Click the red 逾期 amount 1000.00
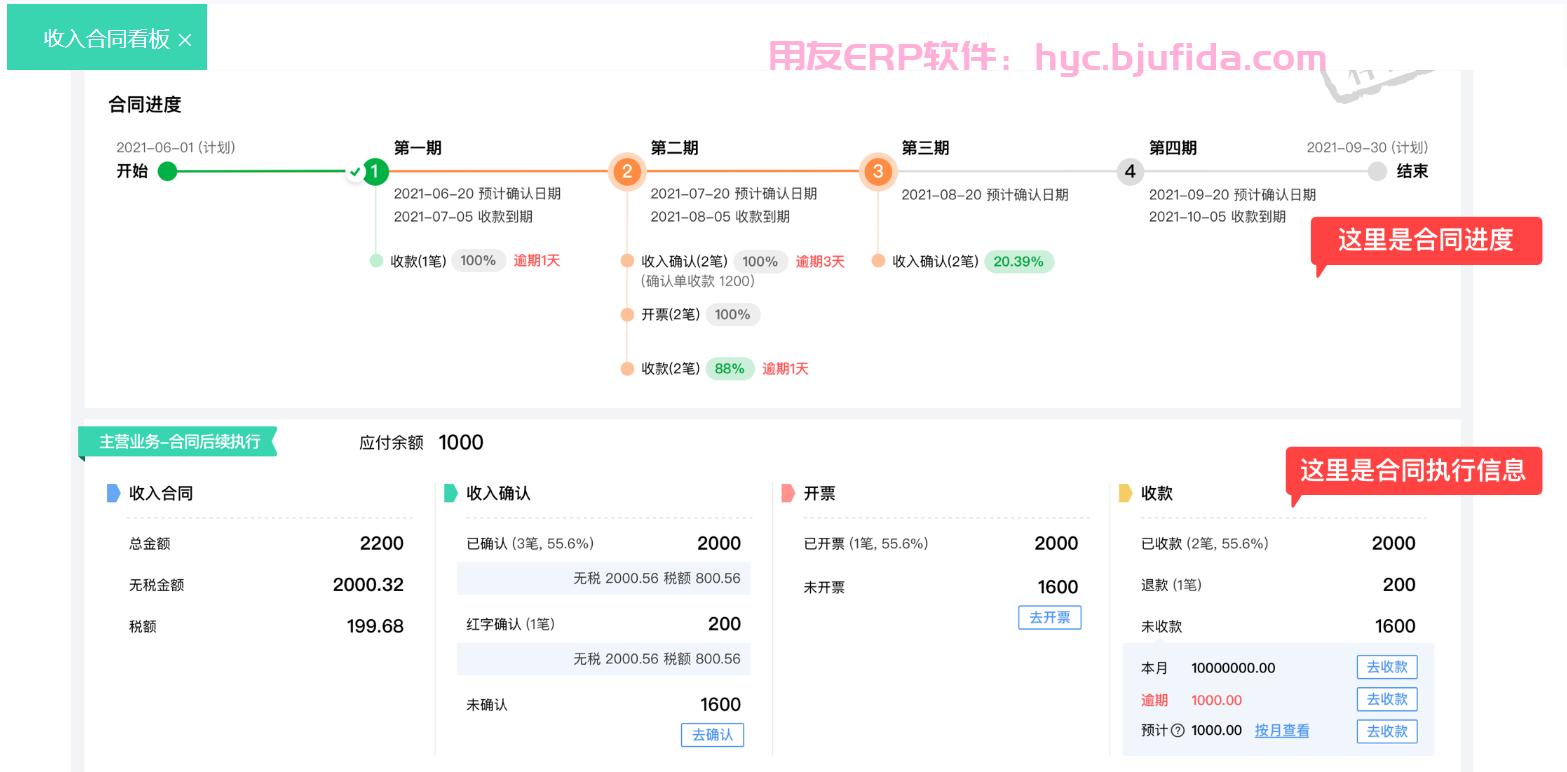The image size is (1567, 772). tap(1217, 700)
